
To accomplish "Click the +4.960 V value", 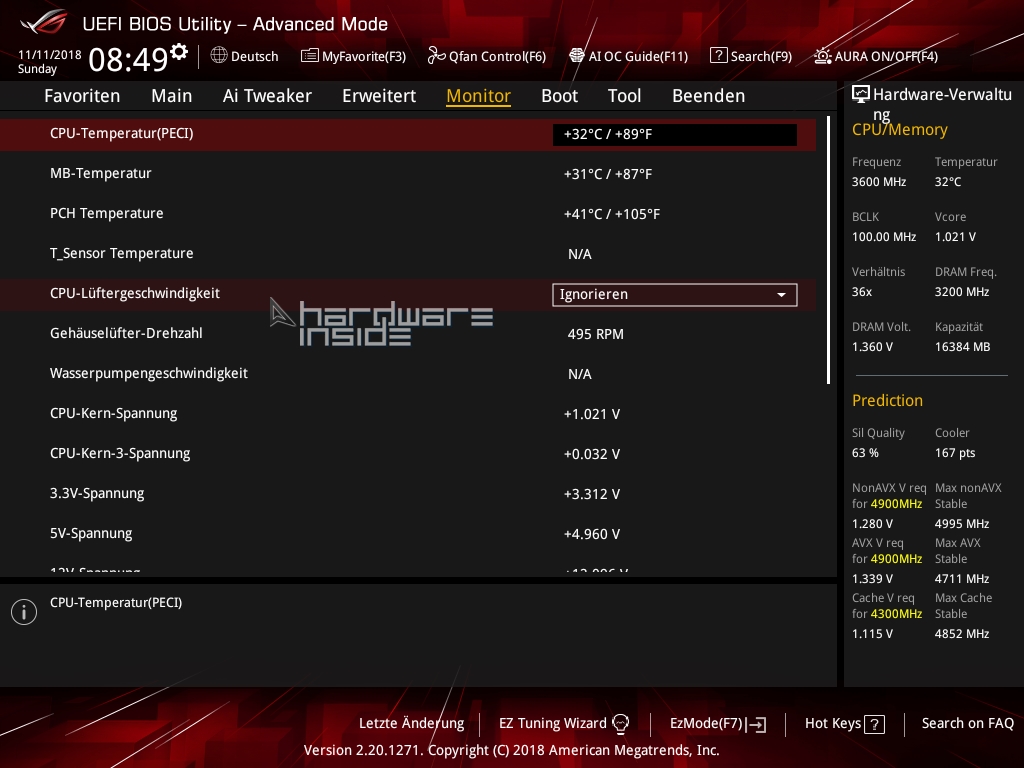I will coord(592,534).
